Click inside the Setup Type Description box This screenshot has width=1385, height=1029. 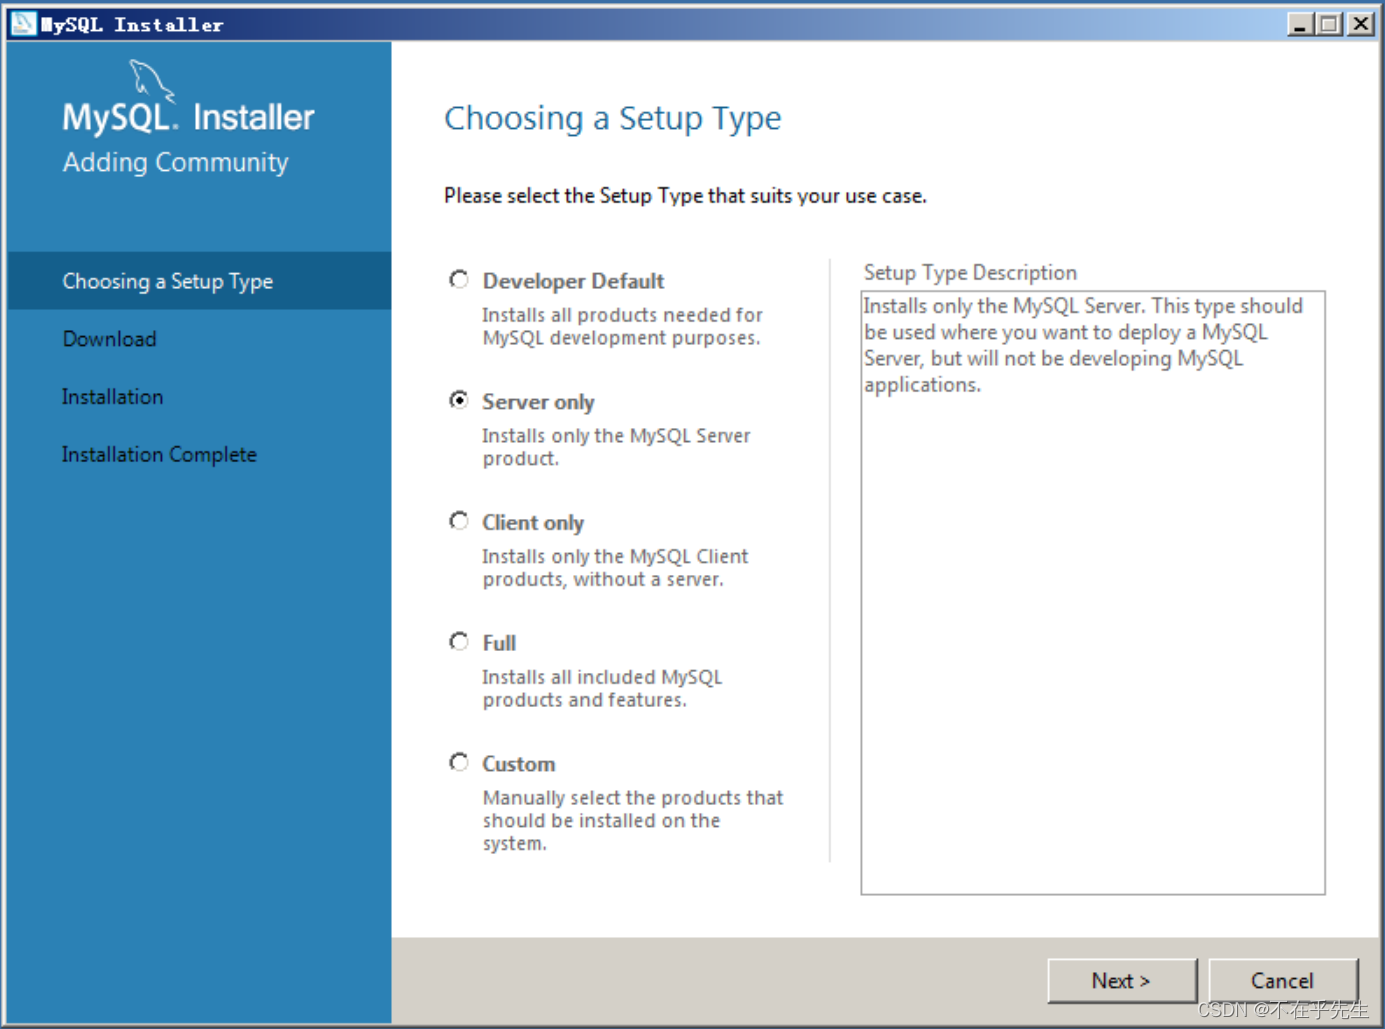coord(1093,593)
